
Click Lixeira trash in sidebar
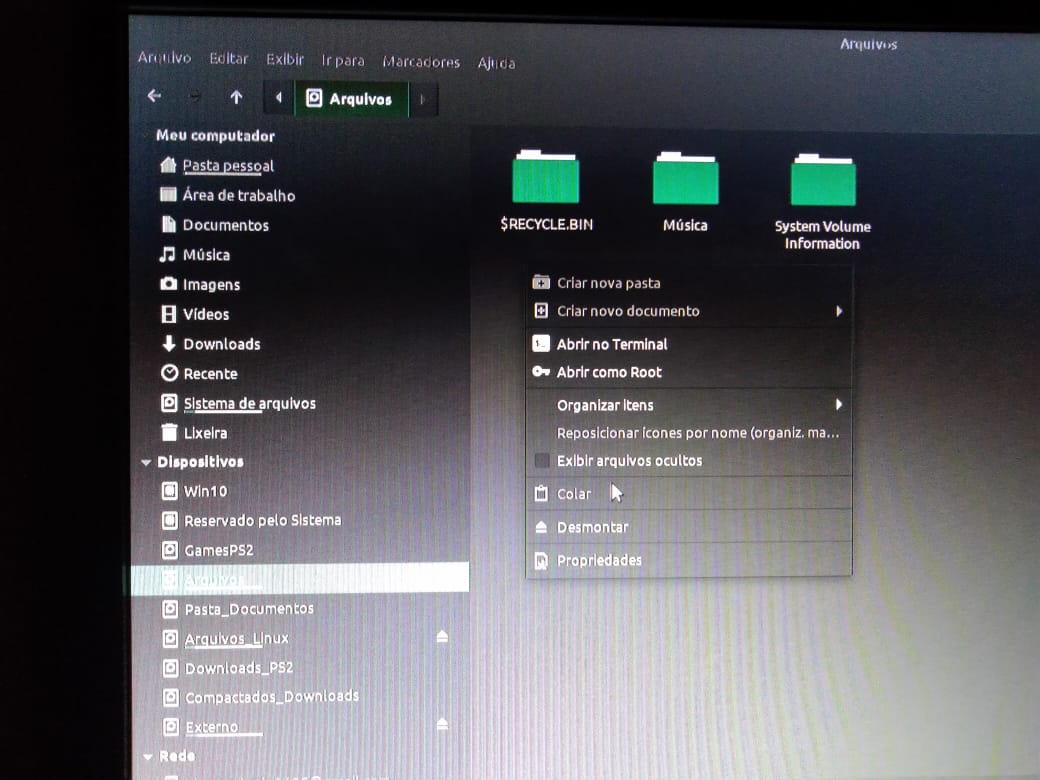tap(204, 433)
